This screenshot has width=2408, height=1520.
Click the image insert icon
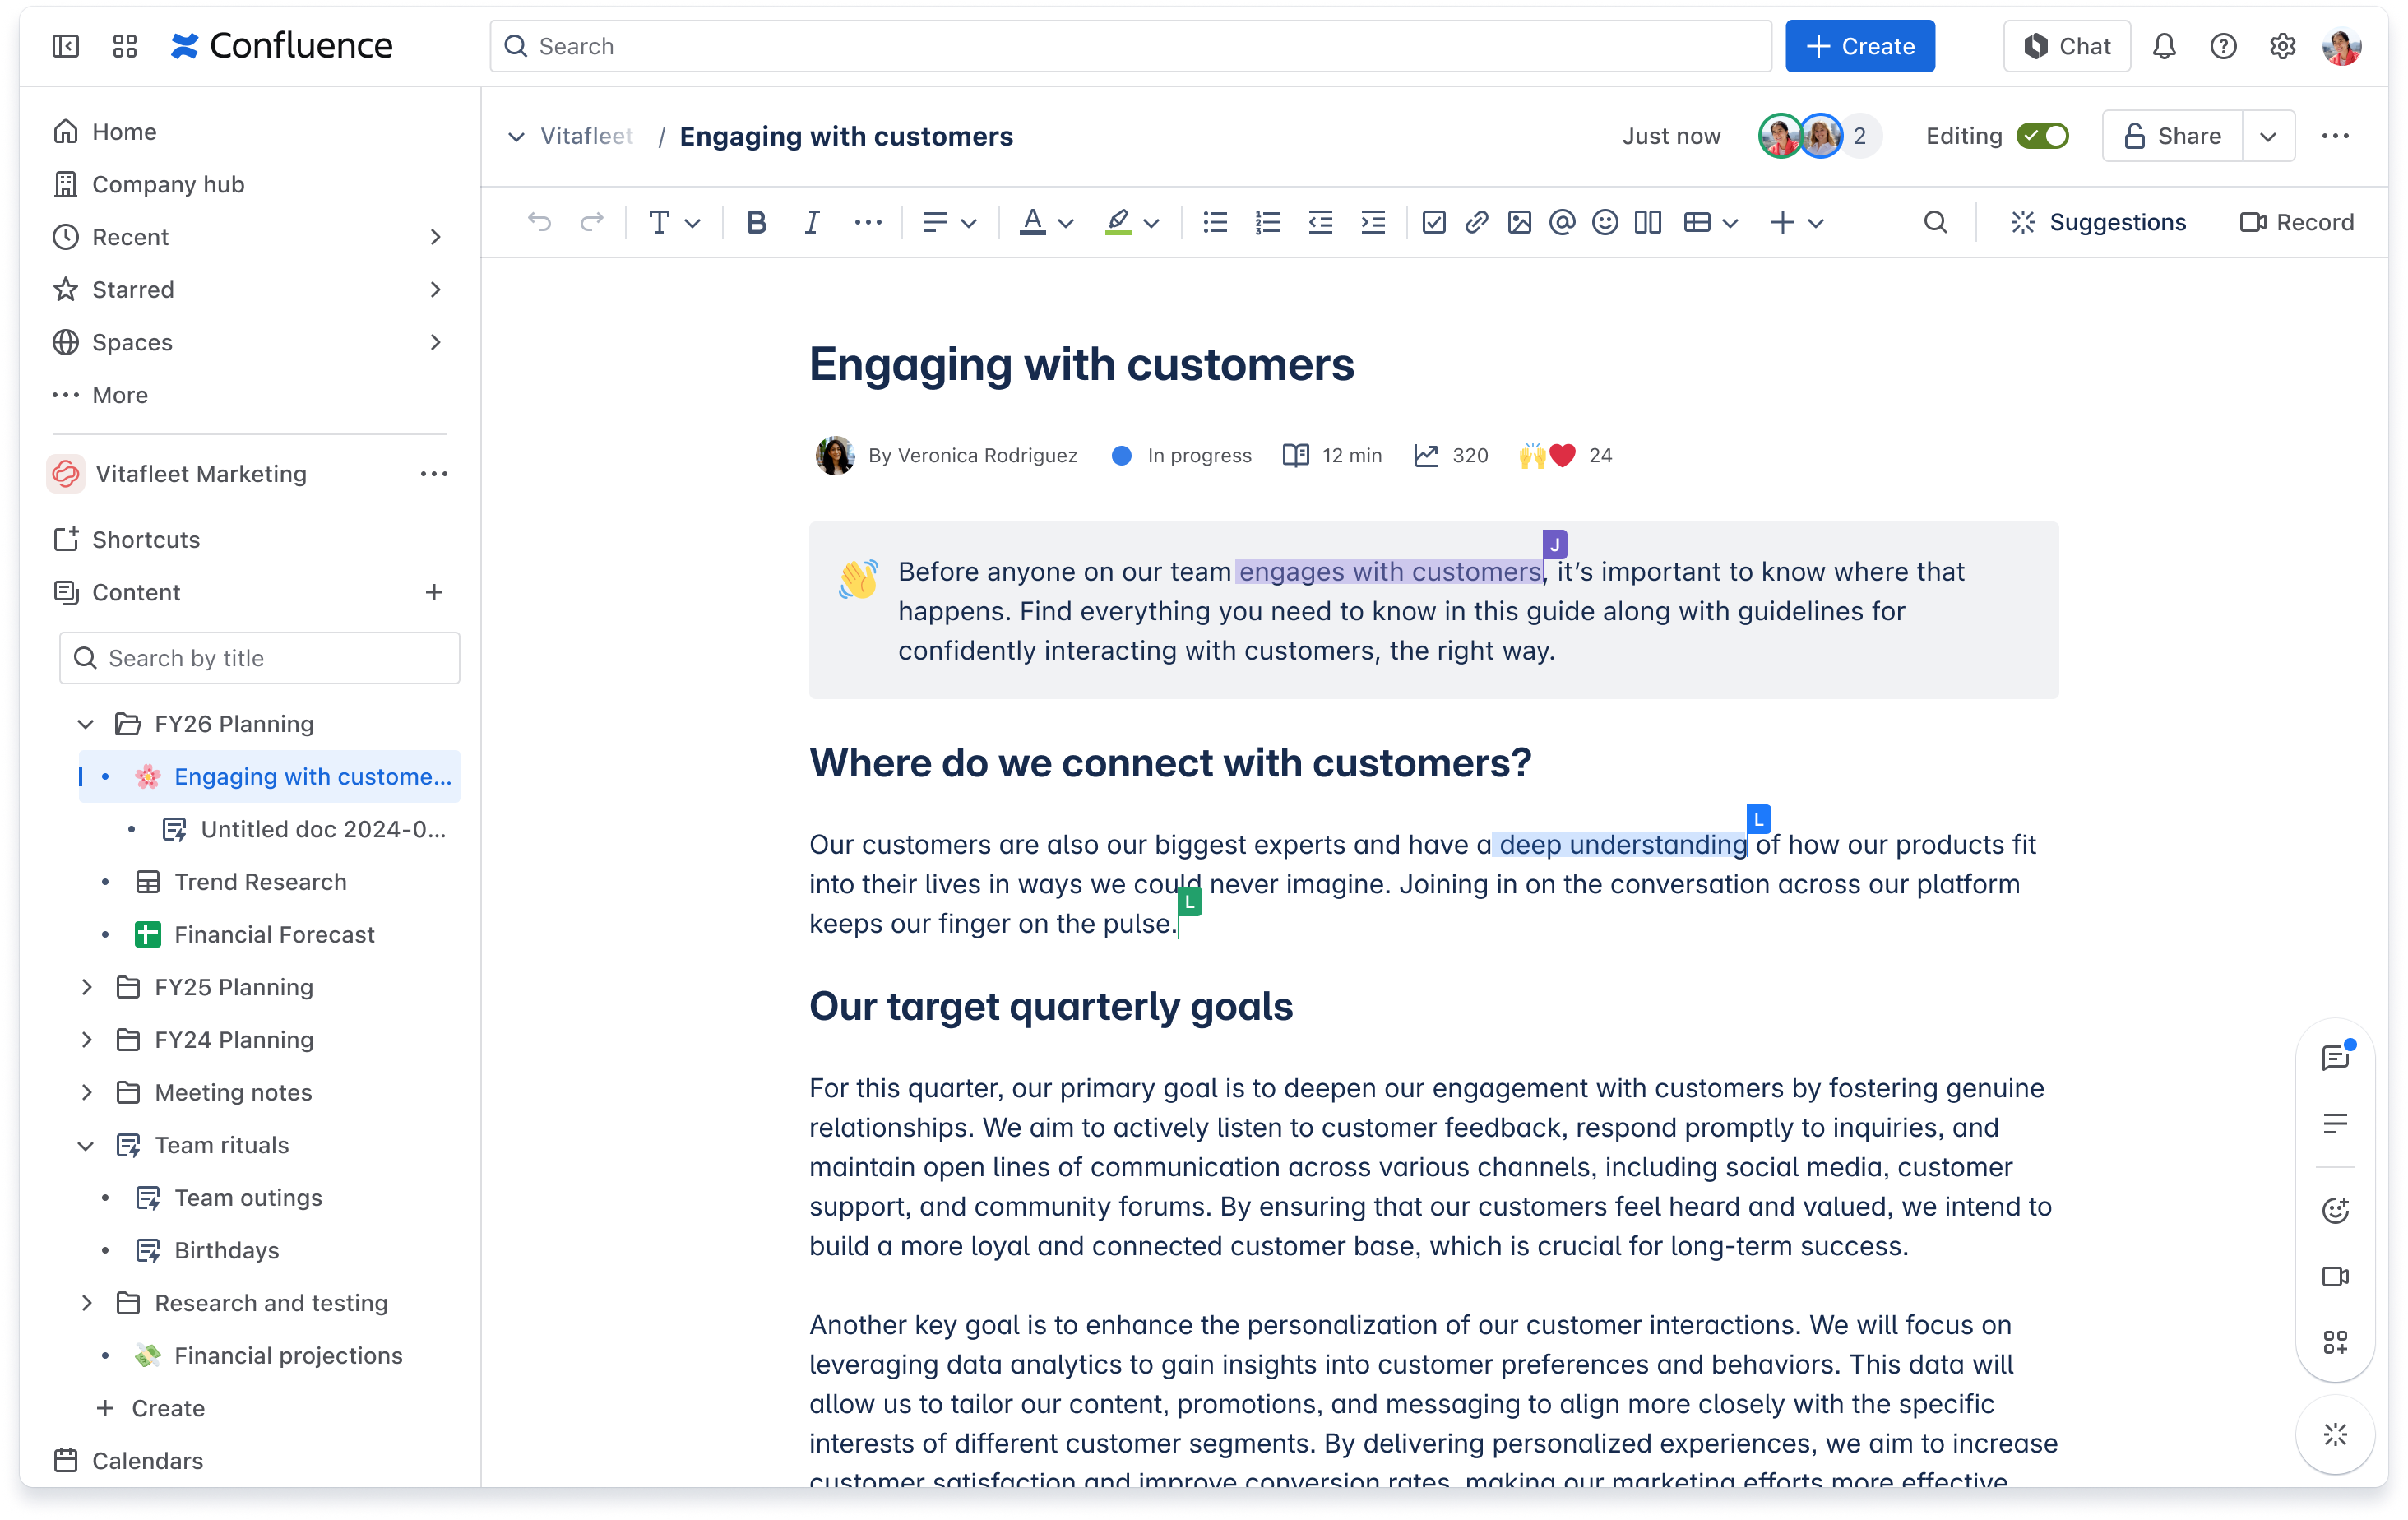[1519, 222]
